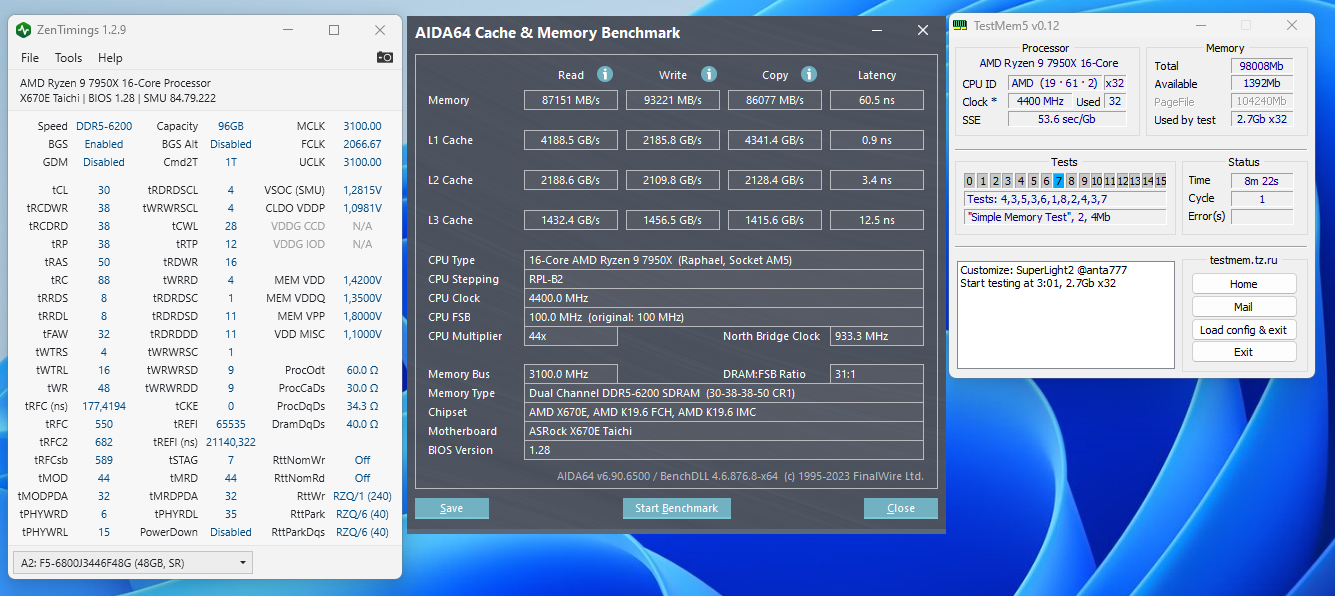Click the ProcOdt 60.0 Ω value
Screen dimensions: 1335x596
[362, 370]
